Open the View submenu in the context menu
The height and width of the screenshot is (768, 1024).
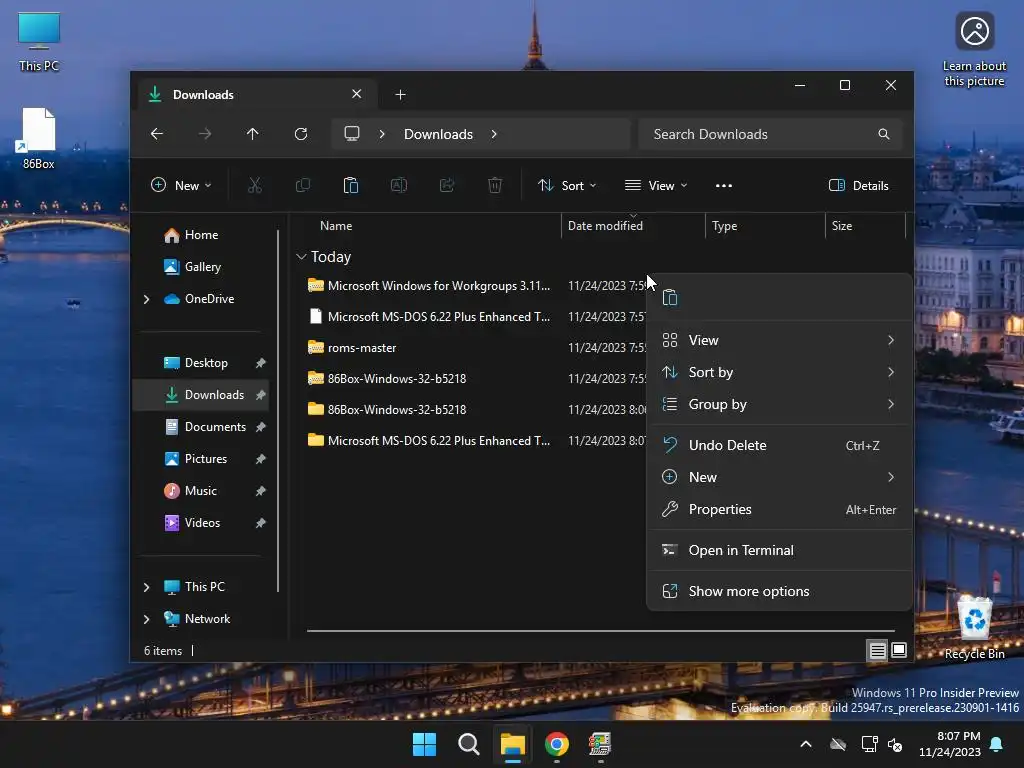click(778, 340)
